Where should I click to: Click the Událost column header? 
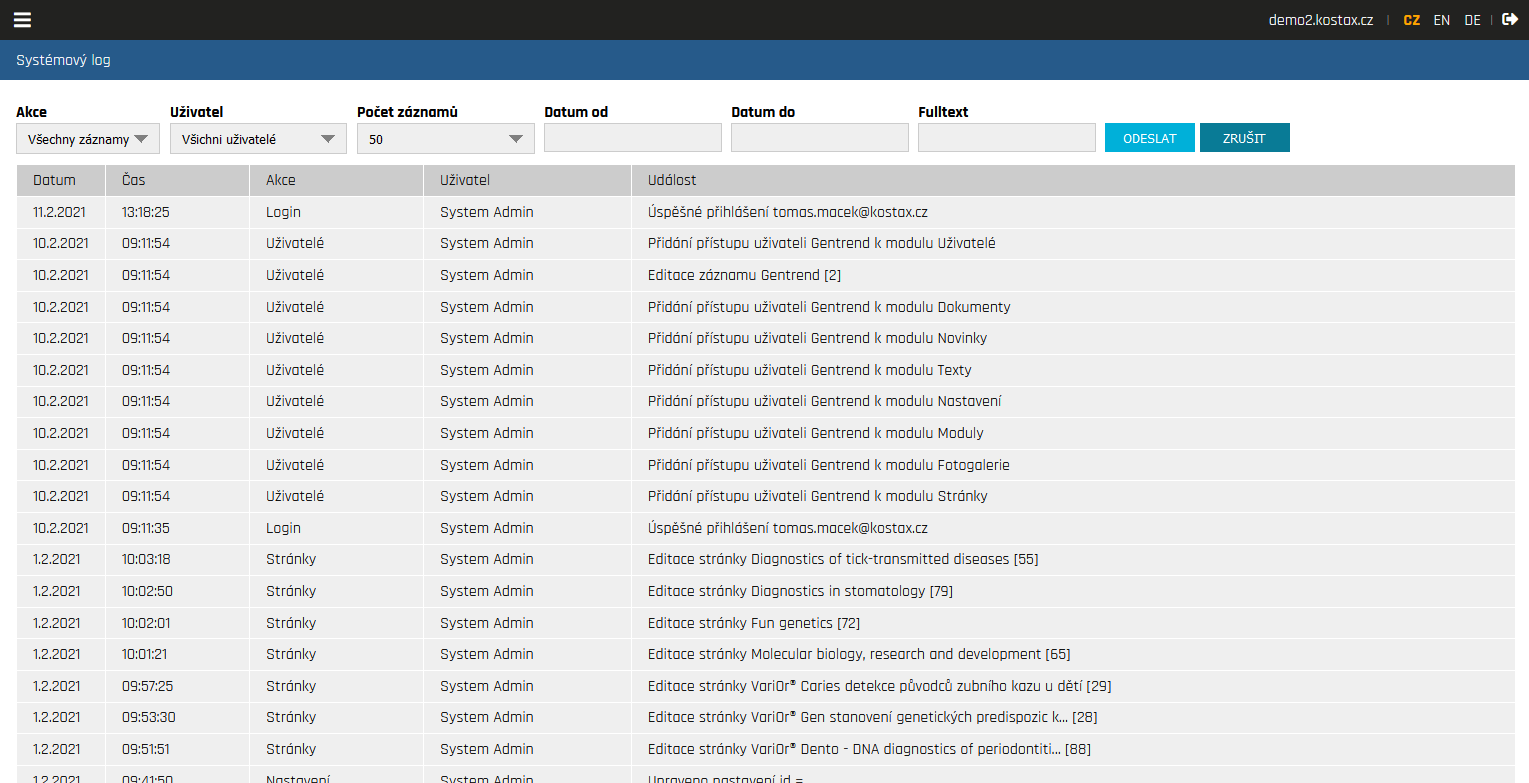pos(672,180)
